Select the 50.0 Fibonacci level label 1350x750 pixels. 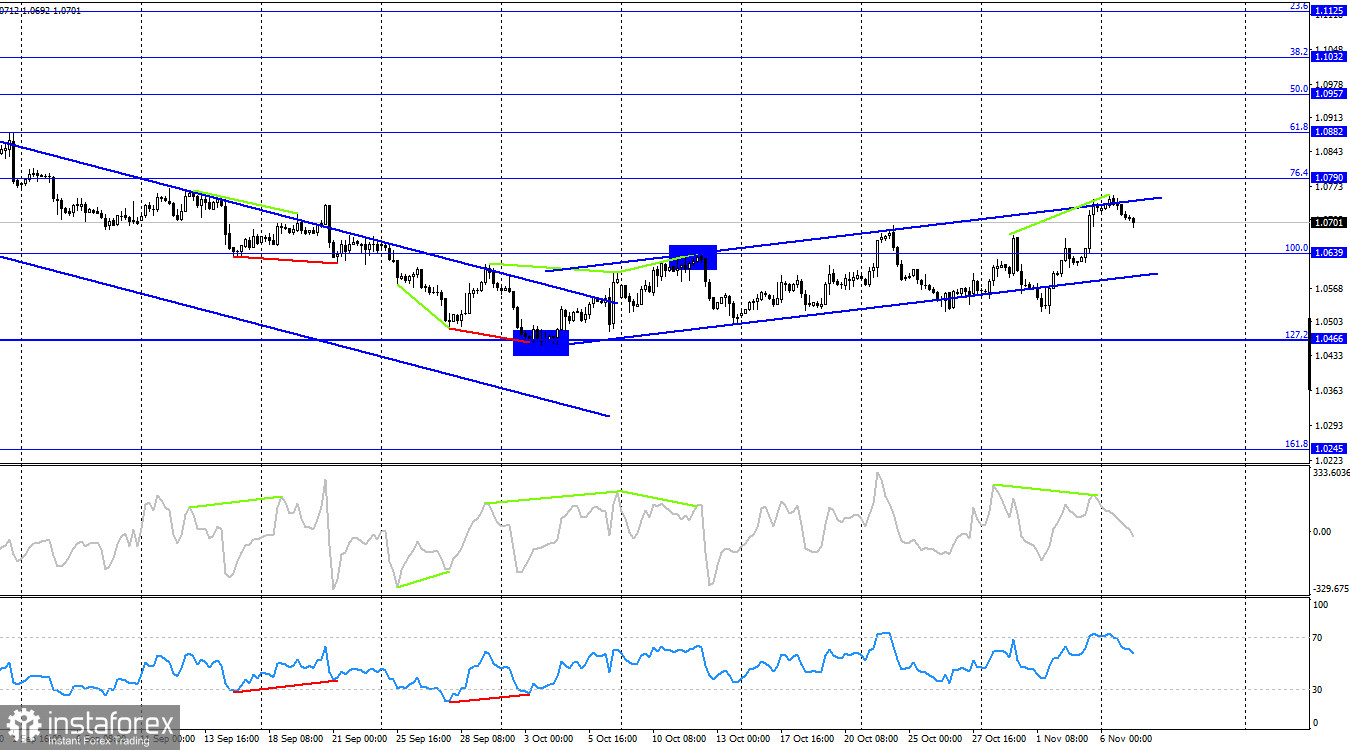point(1298,88)
